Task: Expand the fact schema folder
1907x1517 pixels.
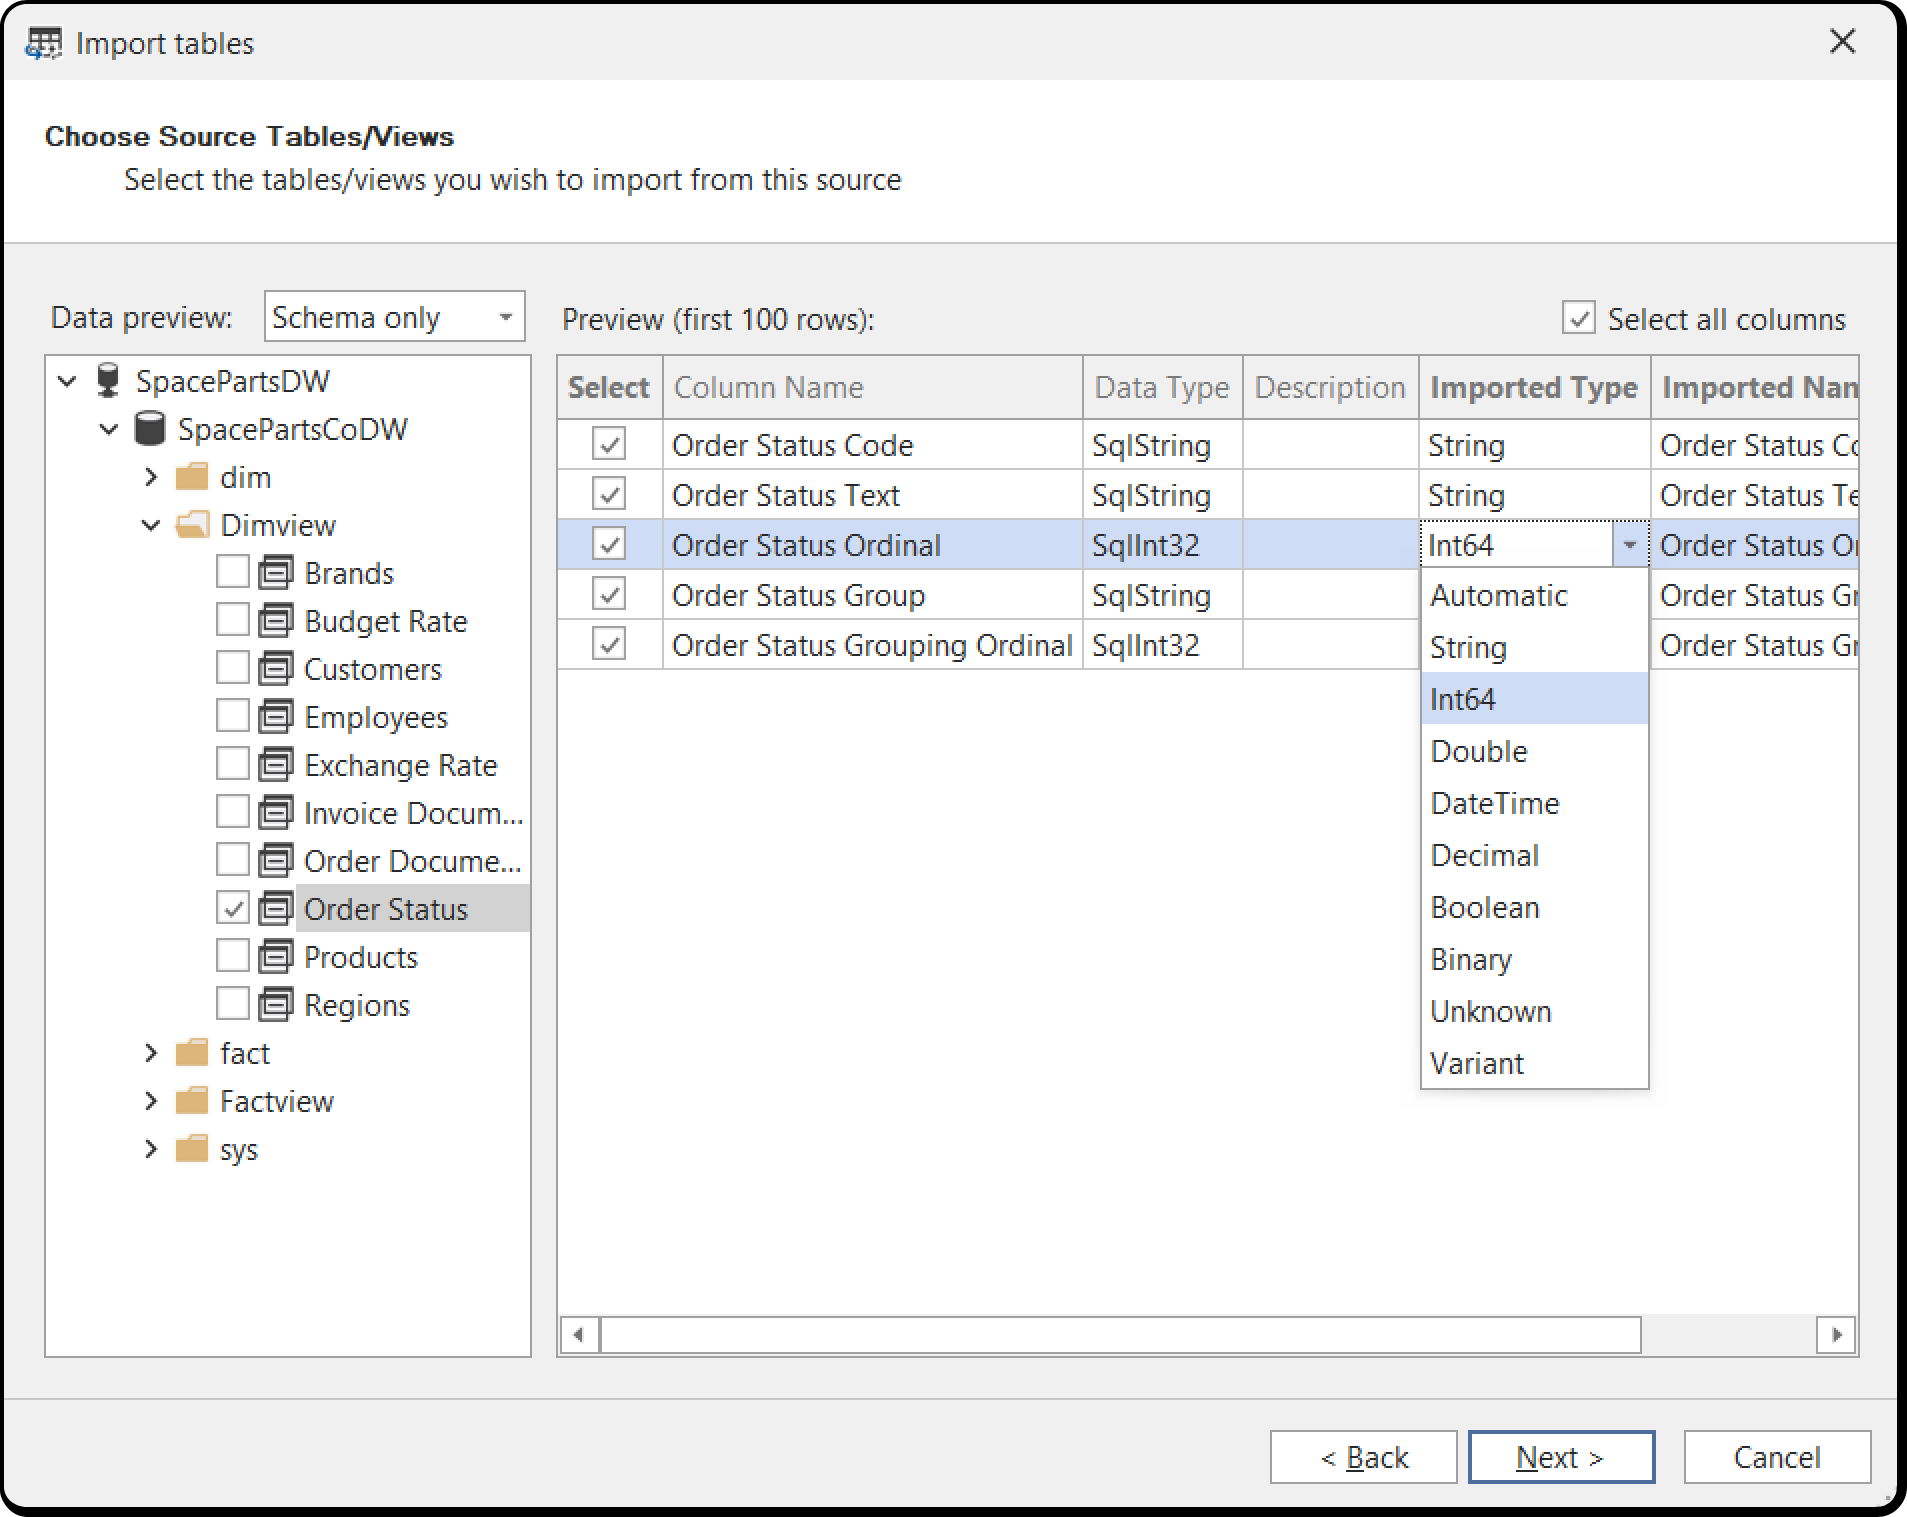Action: (x=151, y=1053)
